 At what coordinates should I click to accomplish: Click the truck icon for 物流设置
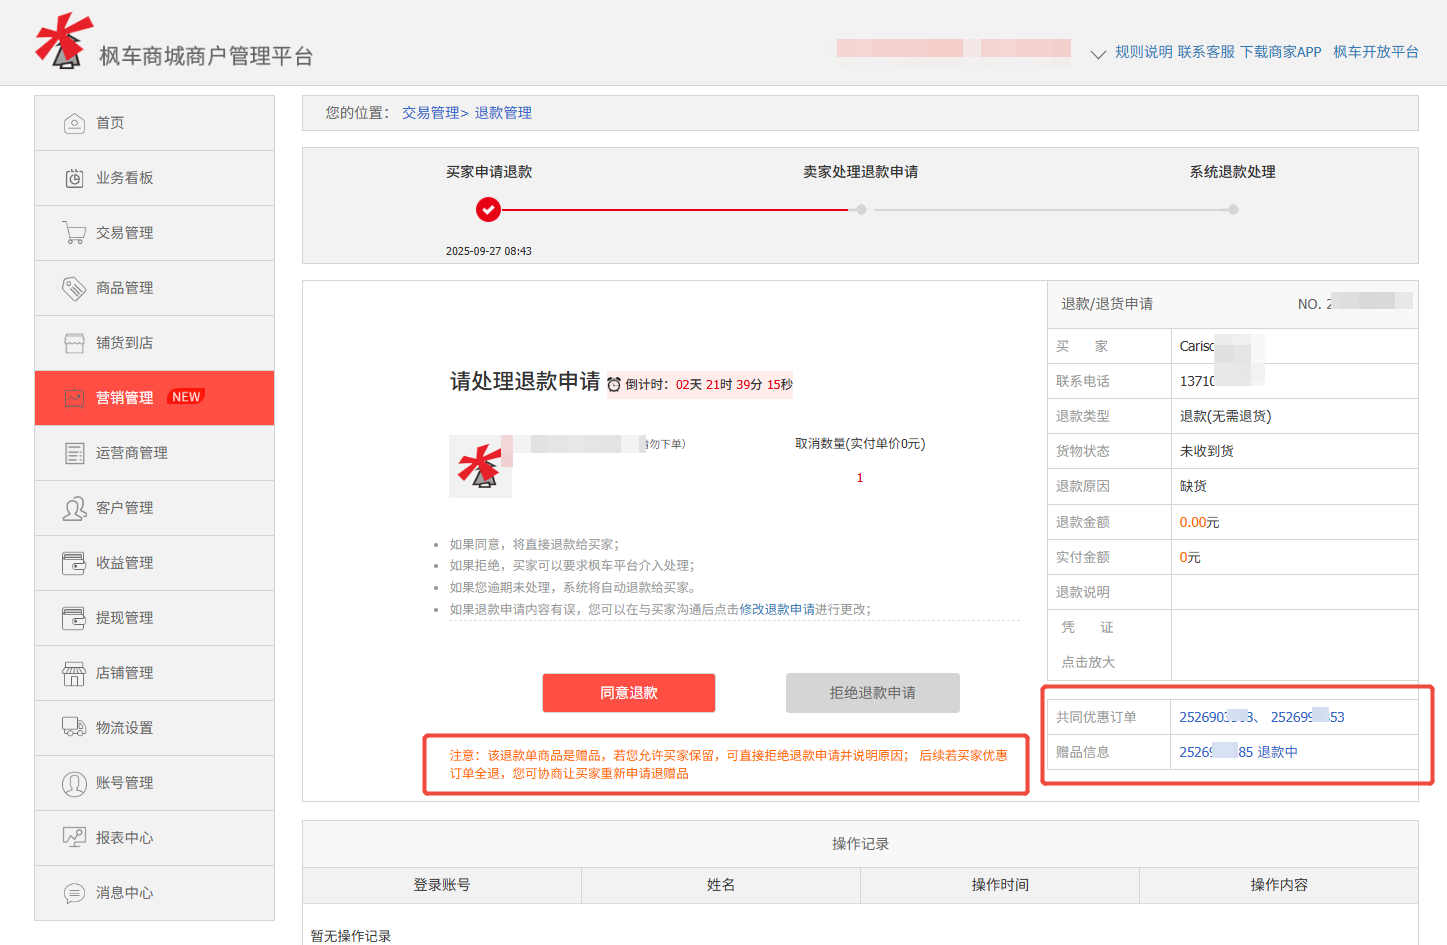pos(75,727)
